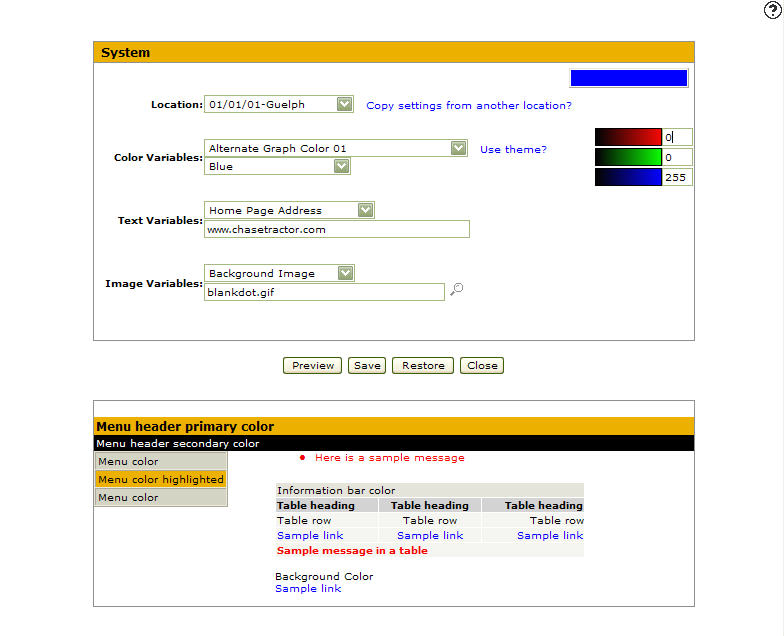Click the blue gradient color slider
Viewport: 784px width, 636px height.
coord(628,177)
